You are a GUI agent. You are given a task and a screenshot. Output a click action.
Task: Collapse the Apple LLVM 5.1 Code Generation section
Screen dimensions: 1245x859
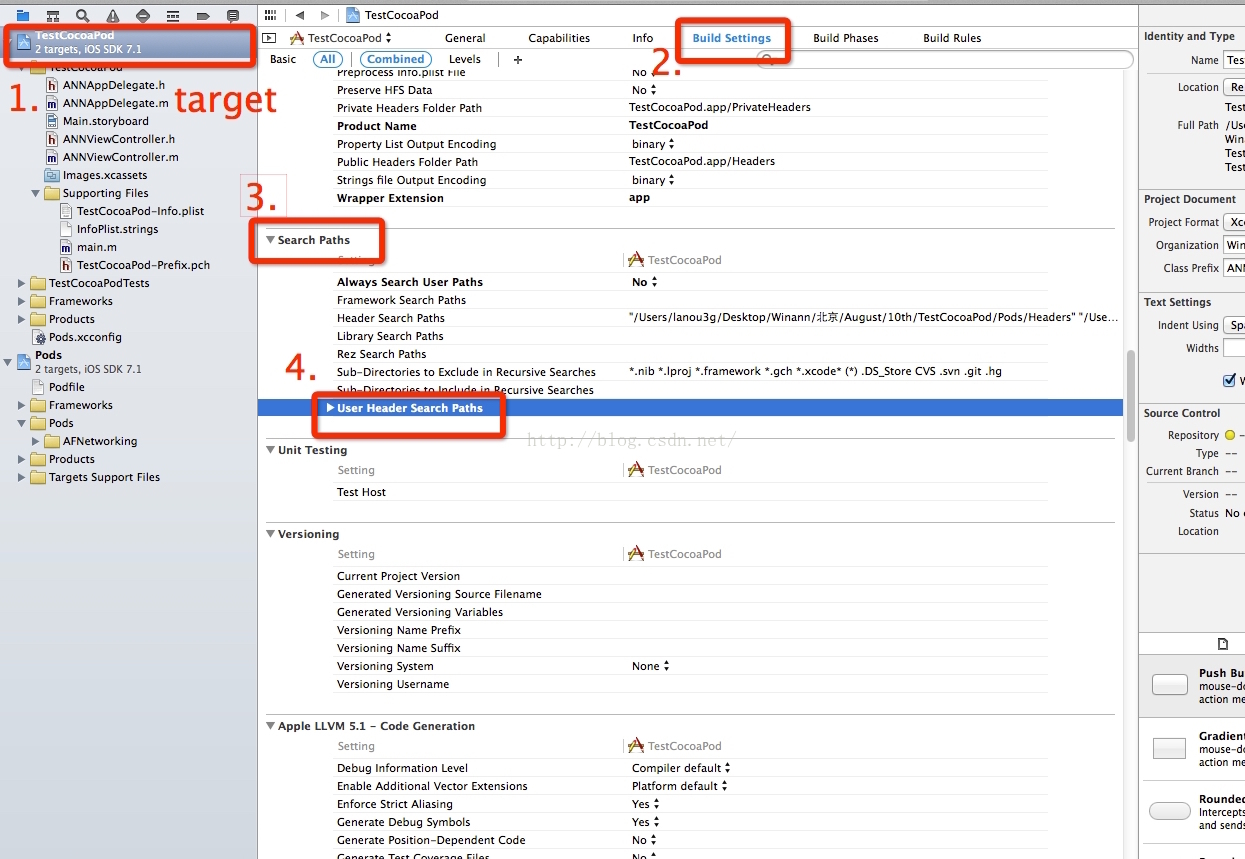point(270,726)
